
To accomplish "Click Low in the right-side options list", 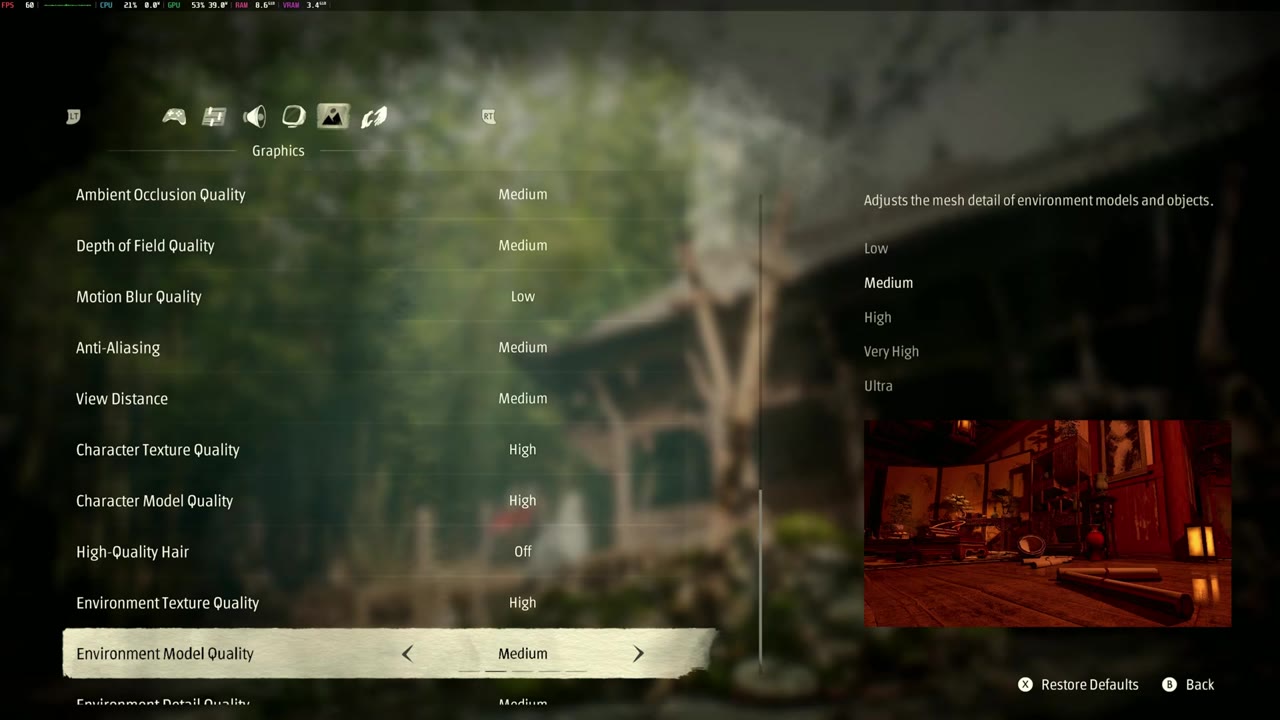I will point(876,249).
